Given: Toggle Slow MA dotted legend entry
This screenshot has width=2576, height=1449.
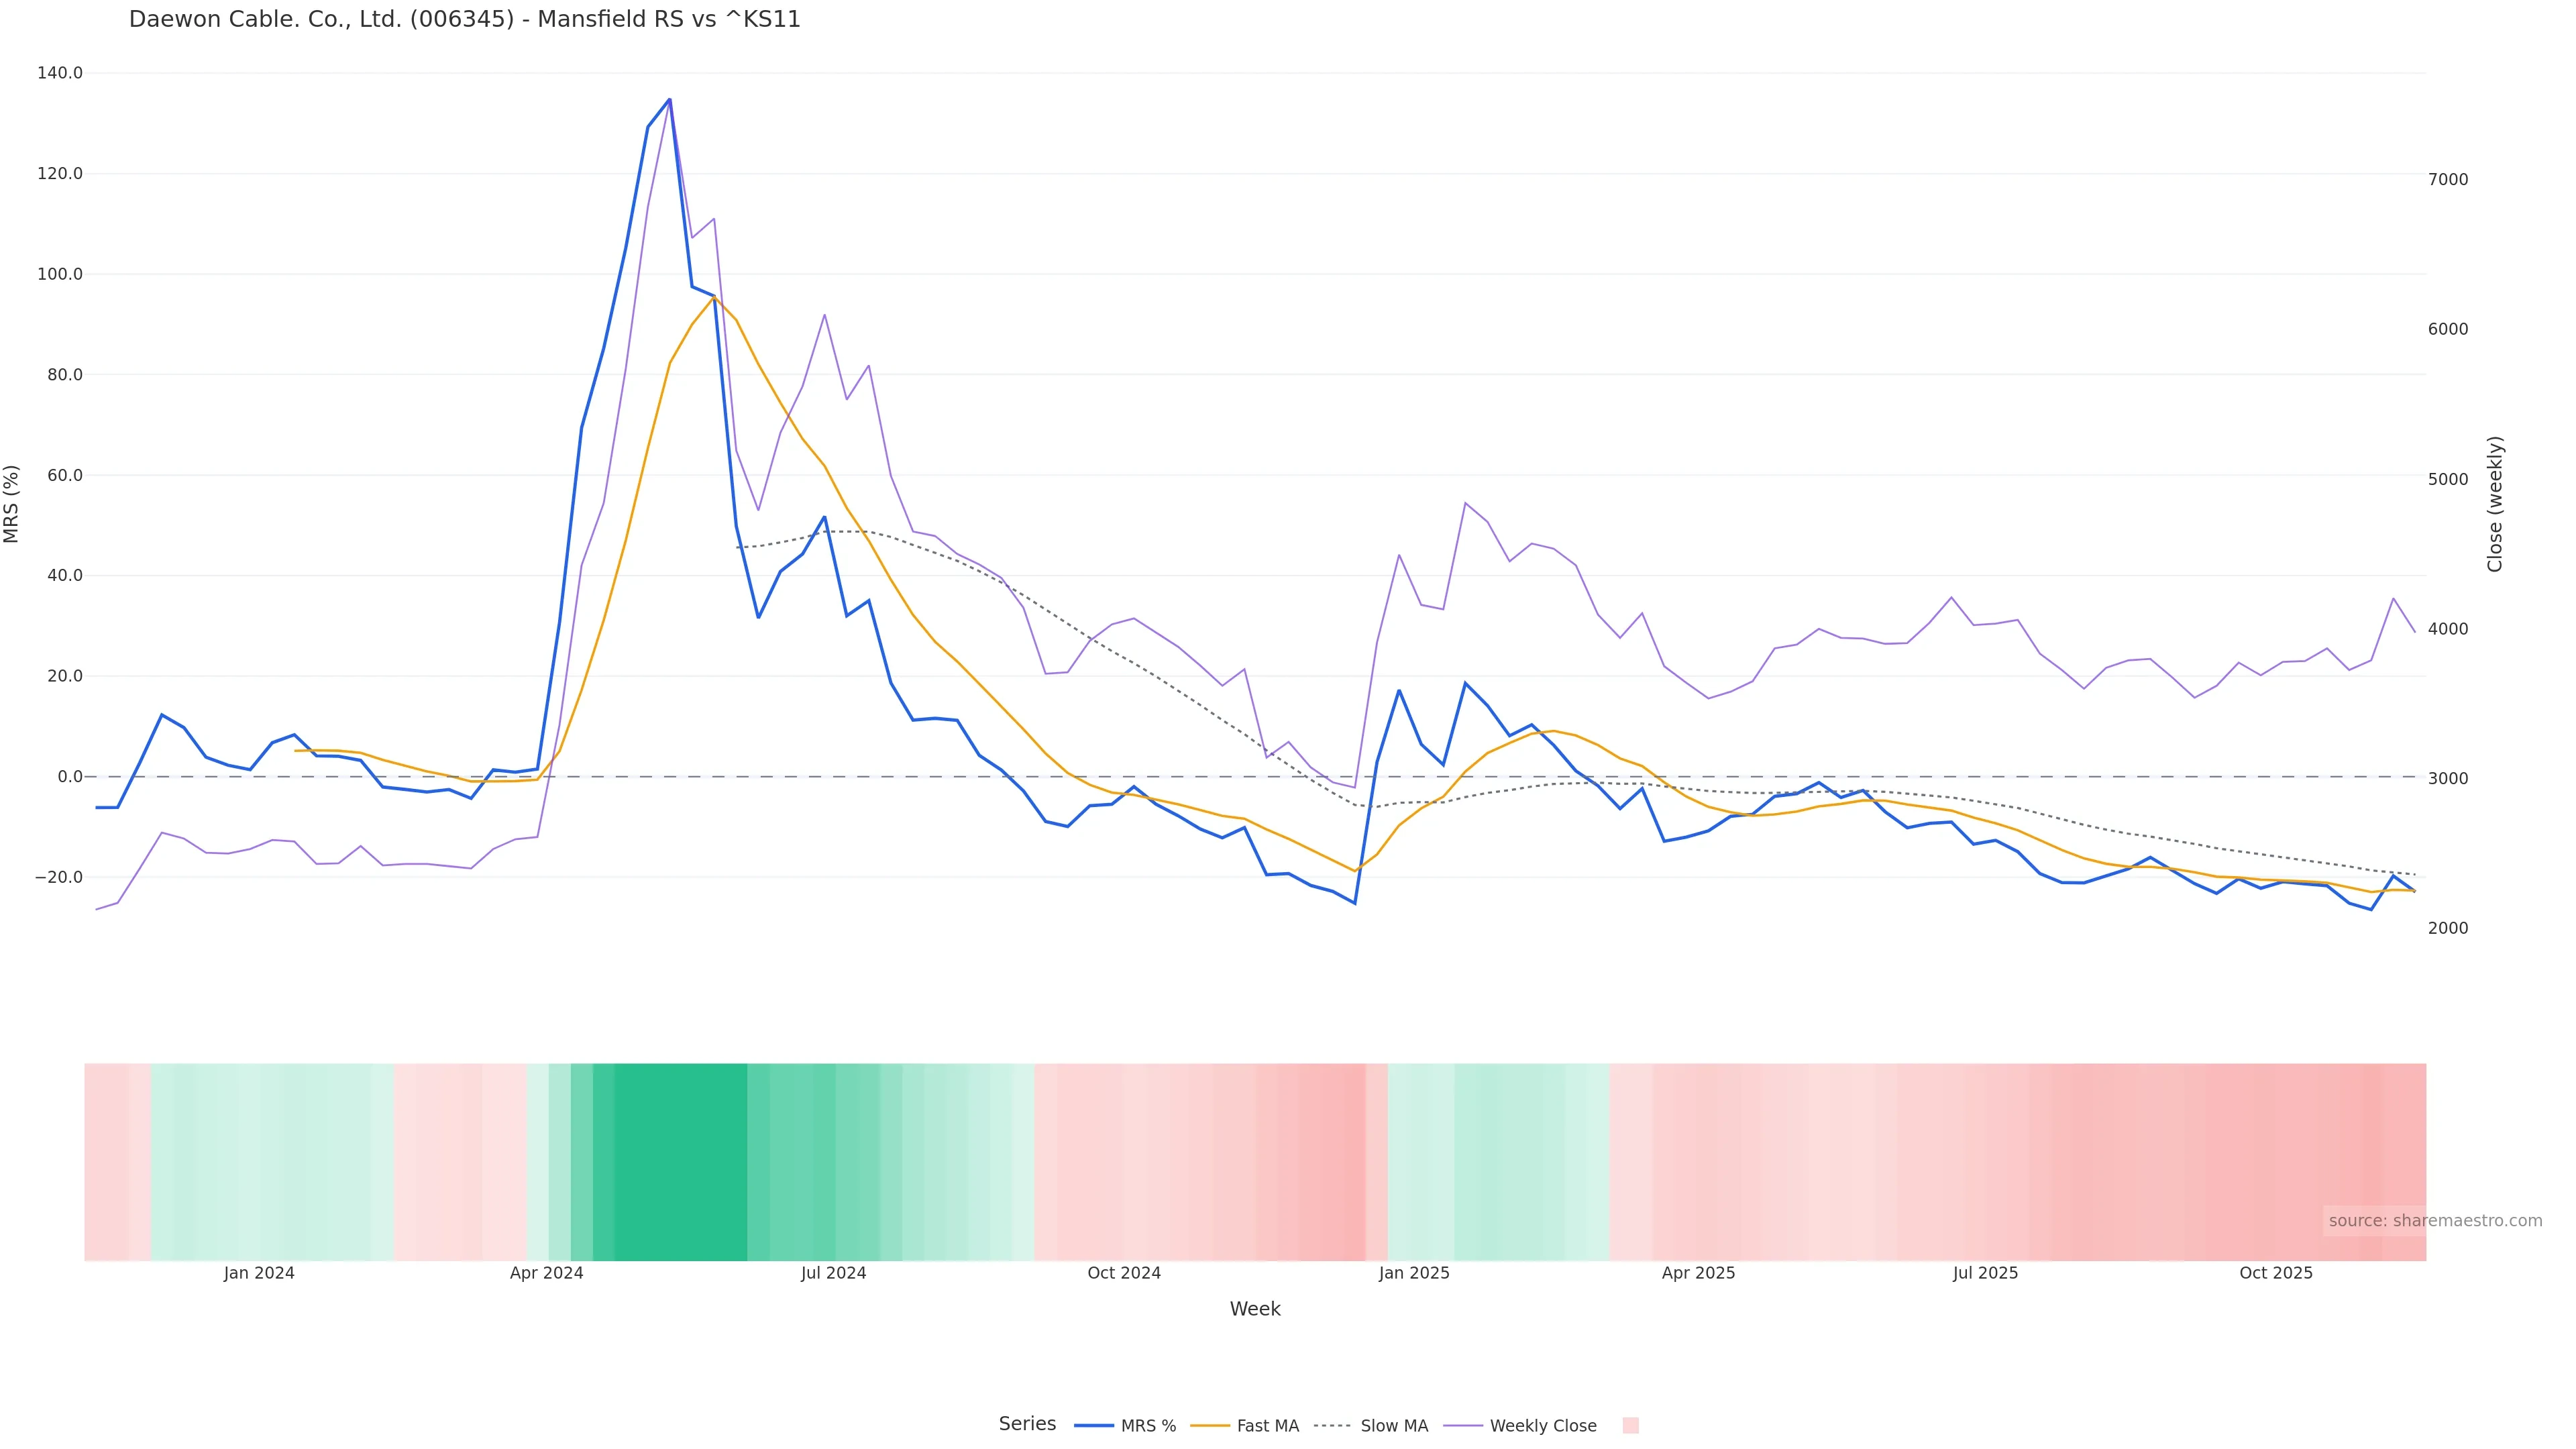Looking at the screenshot, I should click(x=1393, y=1426).
